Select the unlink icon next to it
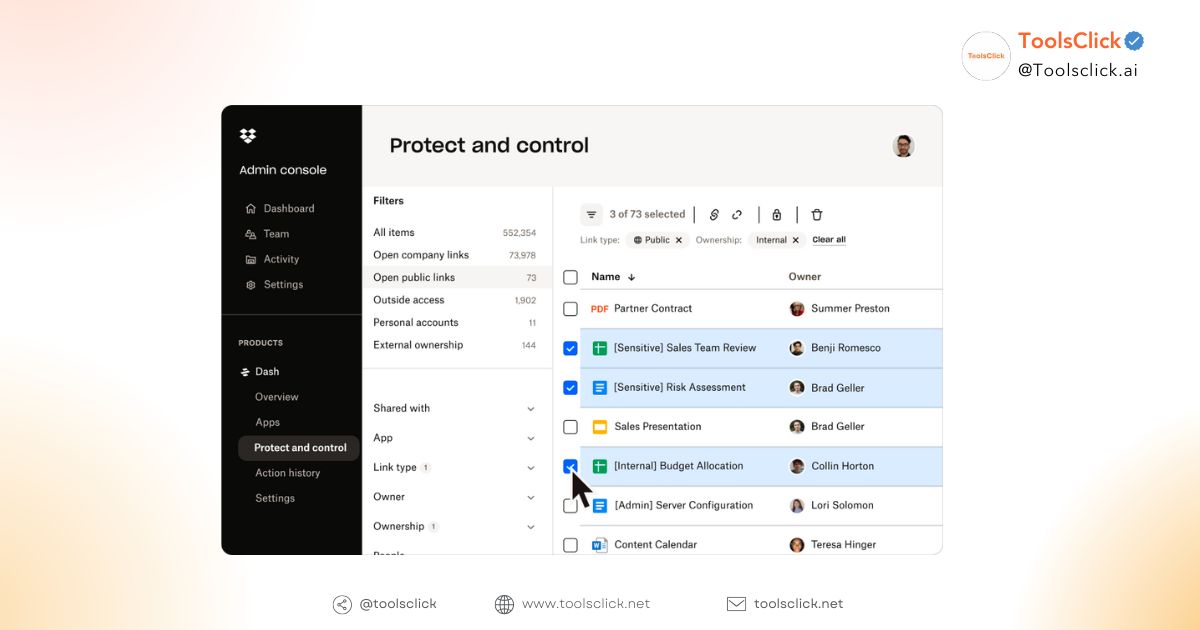This screenshot has height=630, width=1200. [737, 214]
